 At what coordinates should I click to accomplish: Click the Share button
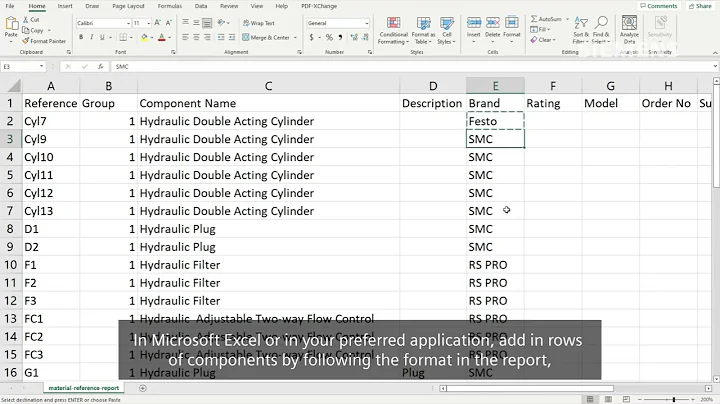(700, 6)
